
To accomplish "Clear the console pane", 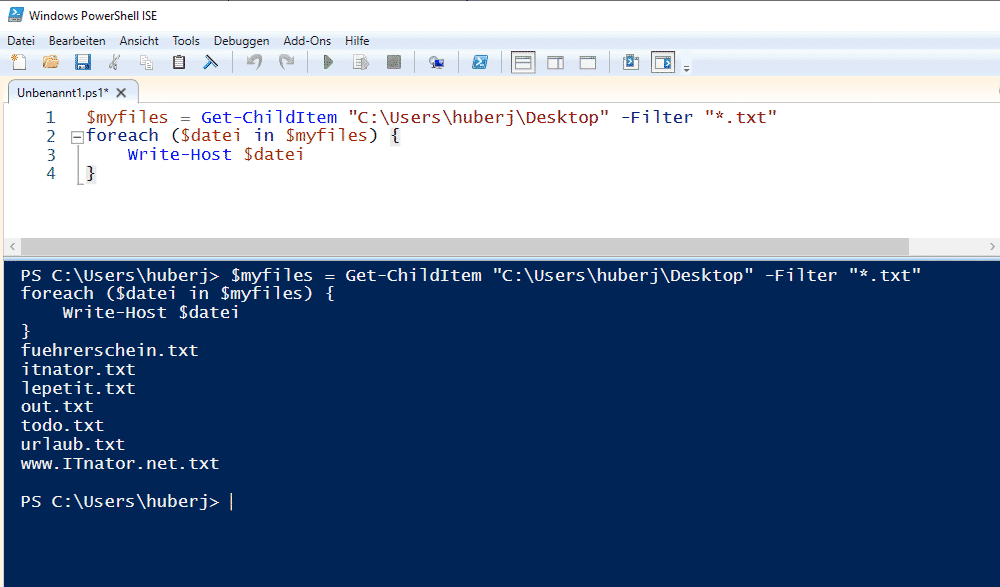I will point(210,62).
